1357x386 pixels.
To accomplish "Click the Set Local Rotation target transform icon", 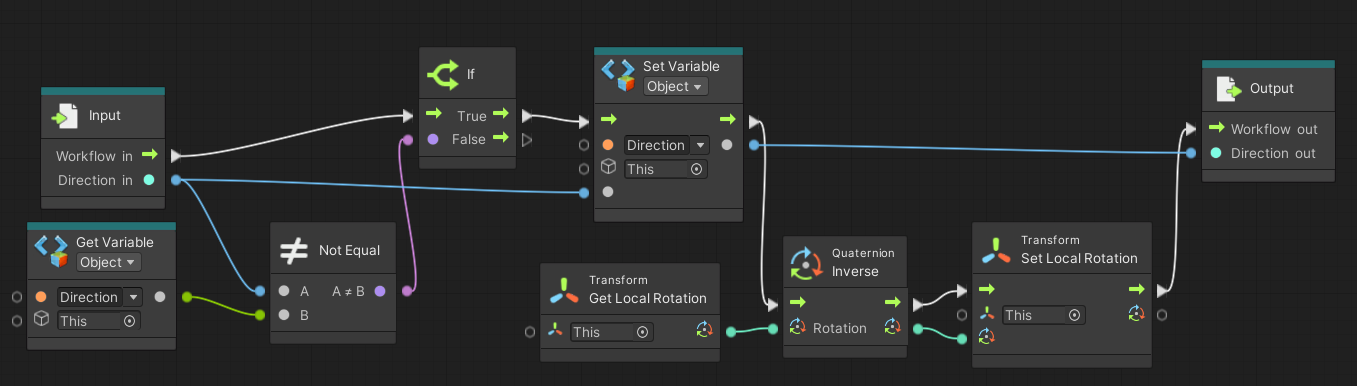I will point(988,314).
